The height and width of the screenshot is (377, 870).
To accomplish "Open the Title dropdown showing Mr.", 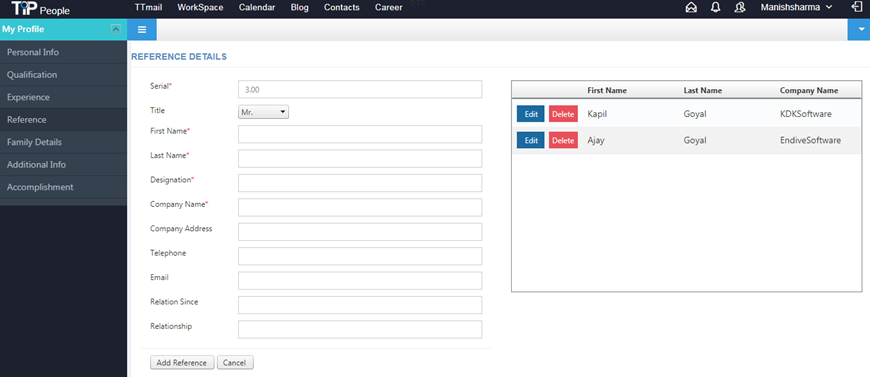I will 264,112.
